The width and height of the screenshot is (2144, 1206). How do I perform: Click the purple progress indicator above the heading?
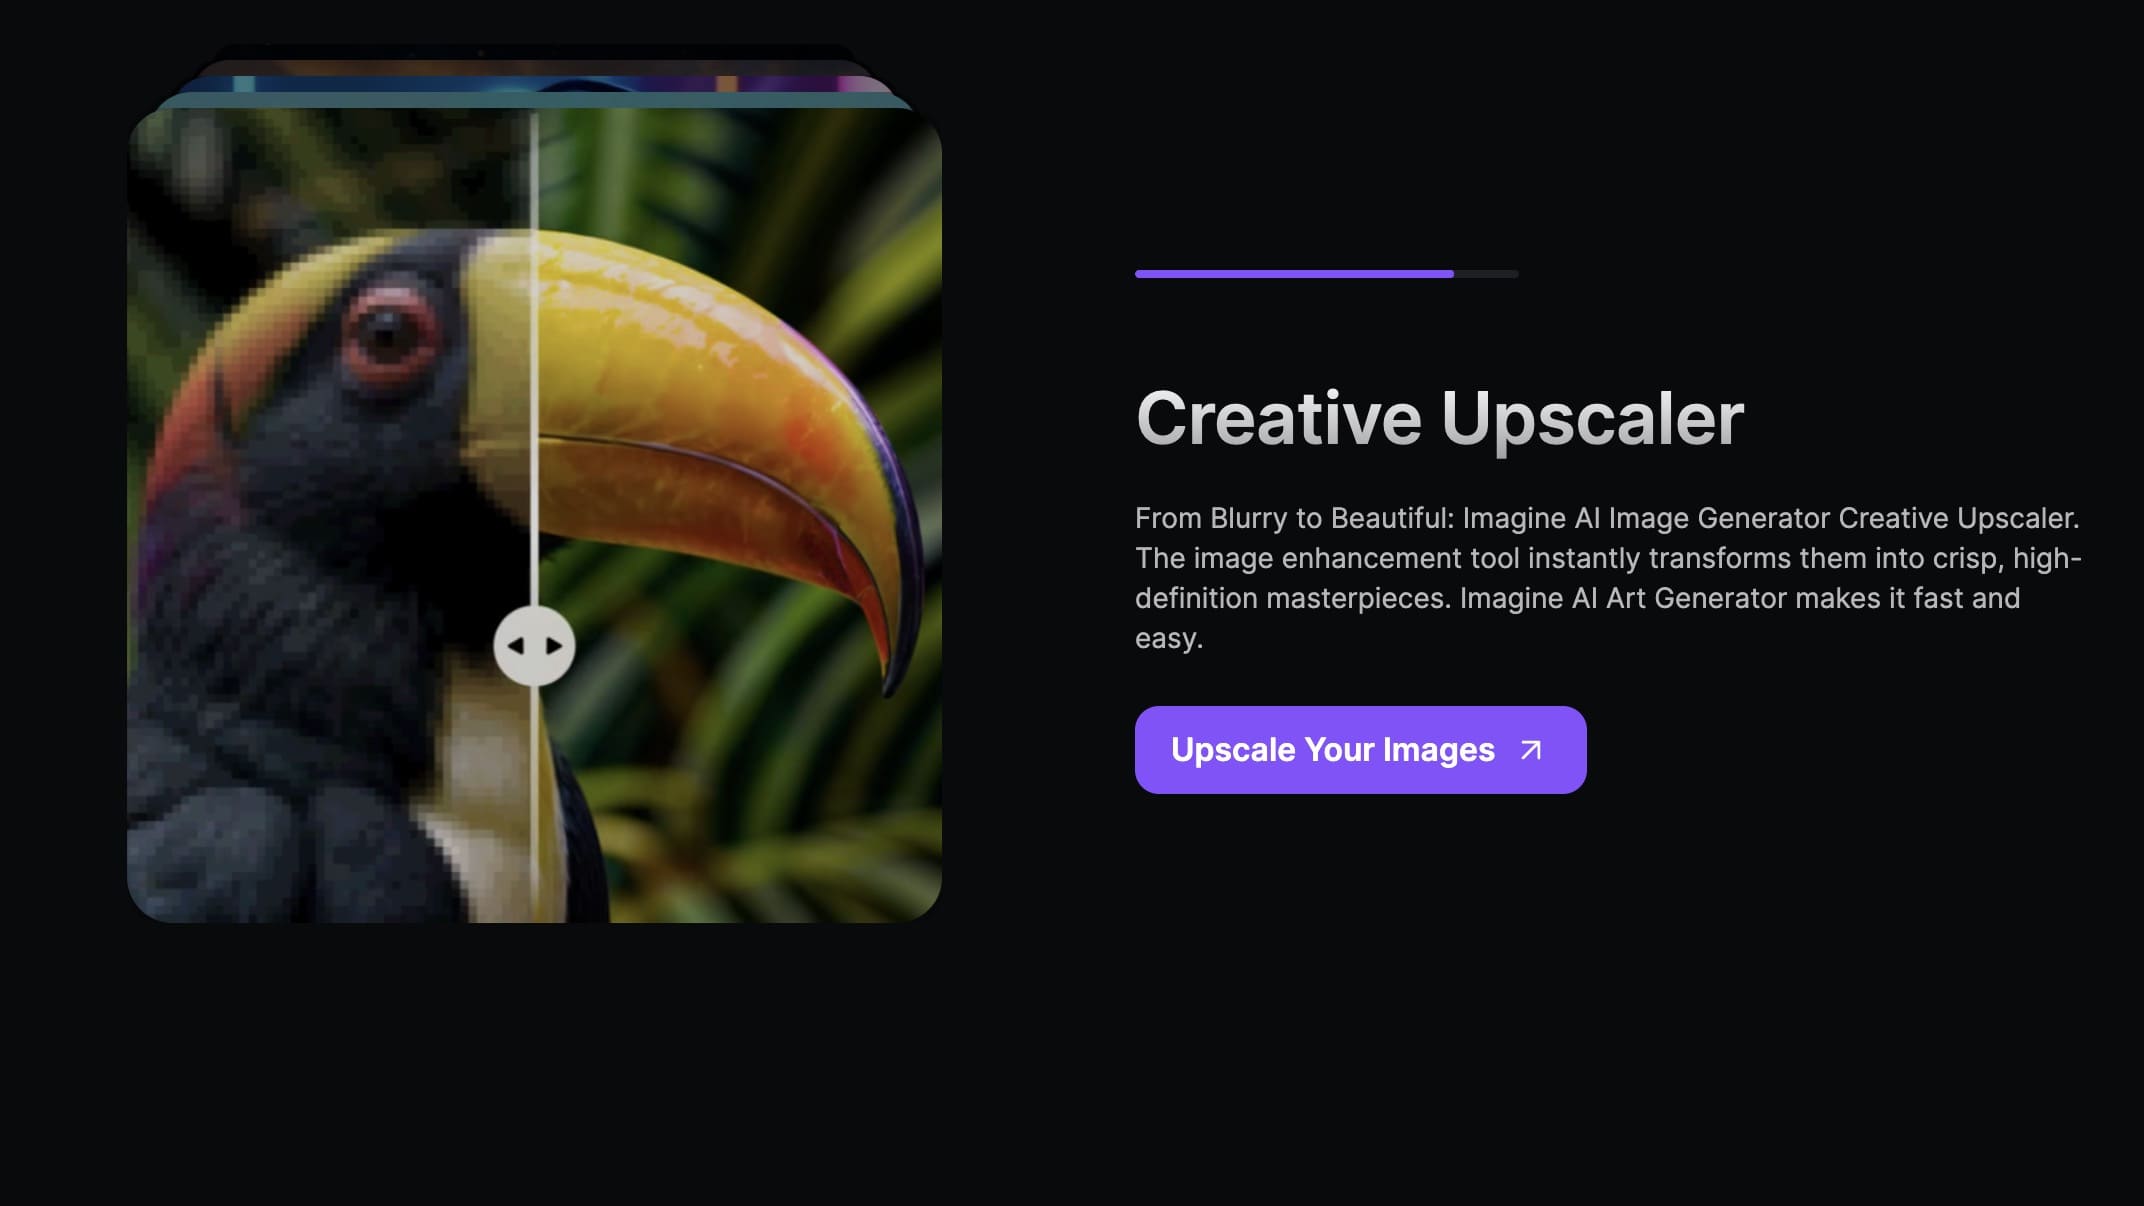click(1295, 274)
